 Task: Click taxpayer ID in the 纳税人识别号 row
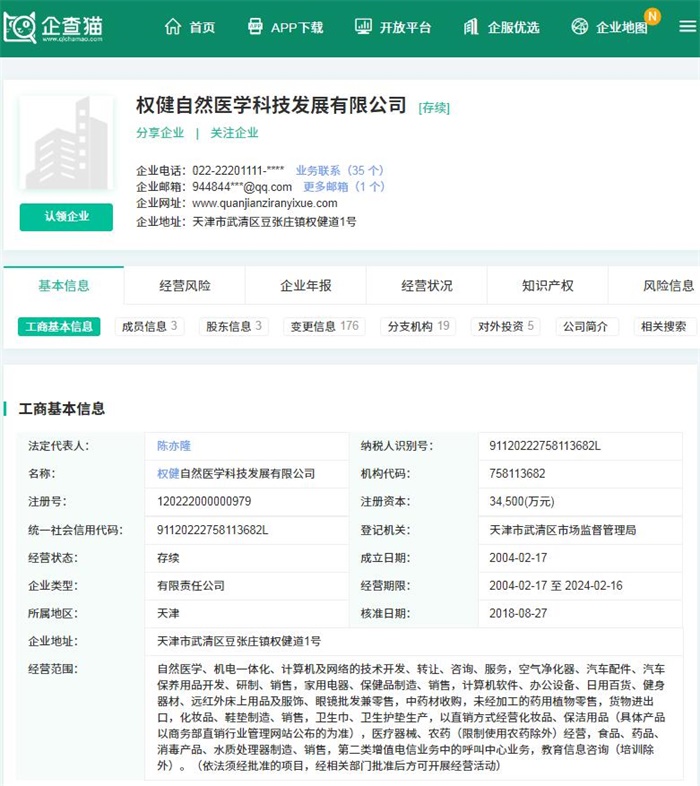pos(545,446)
